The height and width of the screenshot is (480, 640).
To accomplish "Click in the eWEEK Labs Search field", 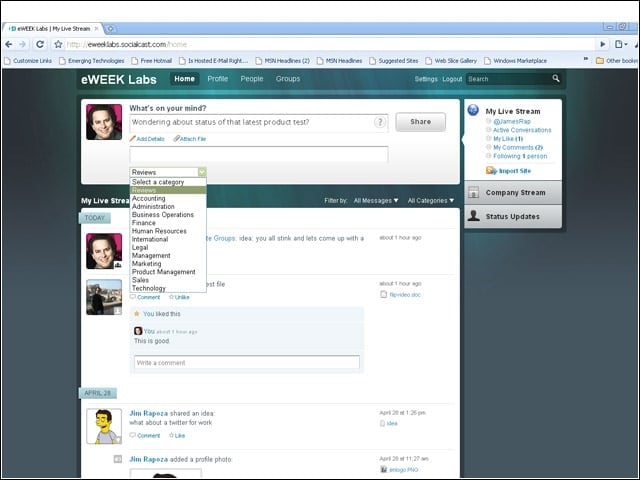I will click(509, 79).
